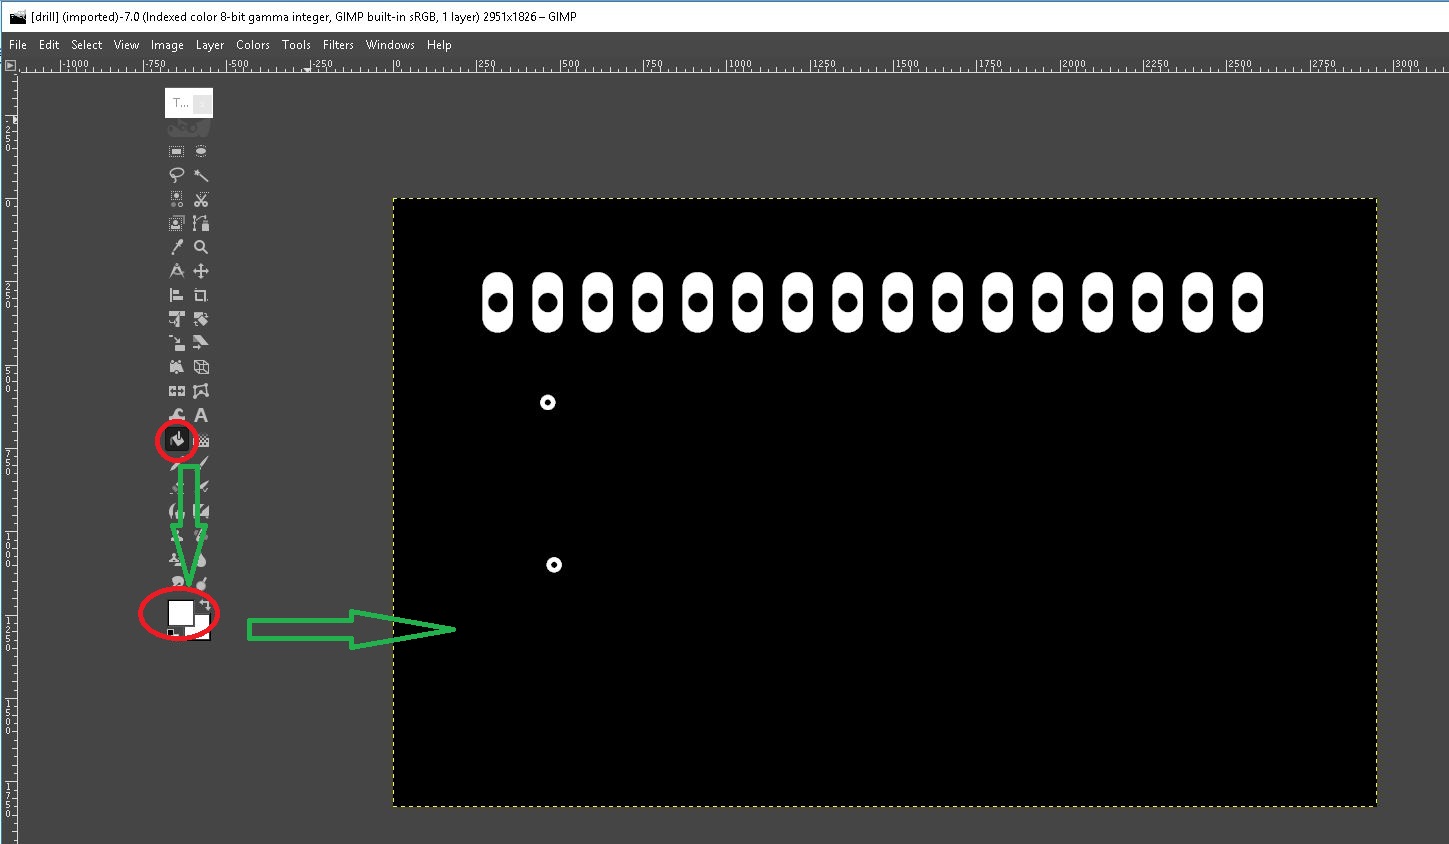Viewport: 1449px width, 844px height.
Task: Click the GIMP window title bar icon
Action: 17,16
